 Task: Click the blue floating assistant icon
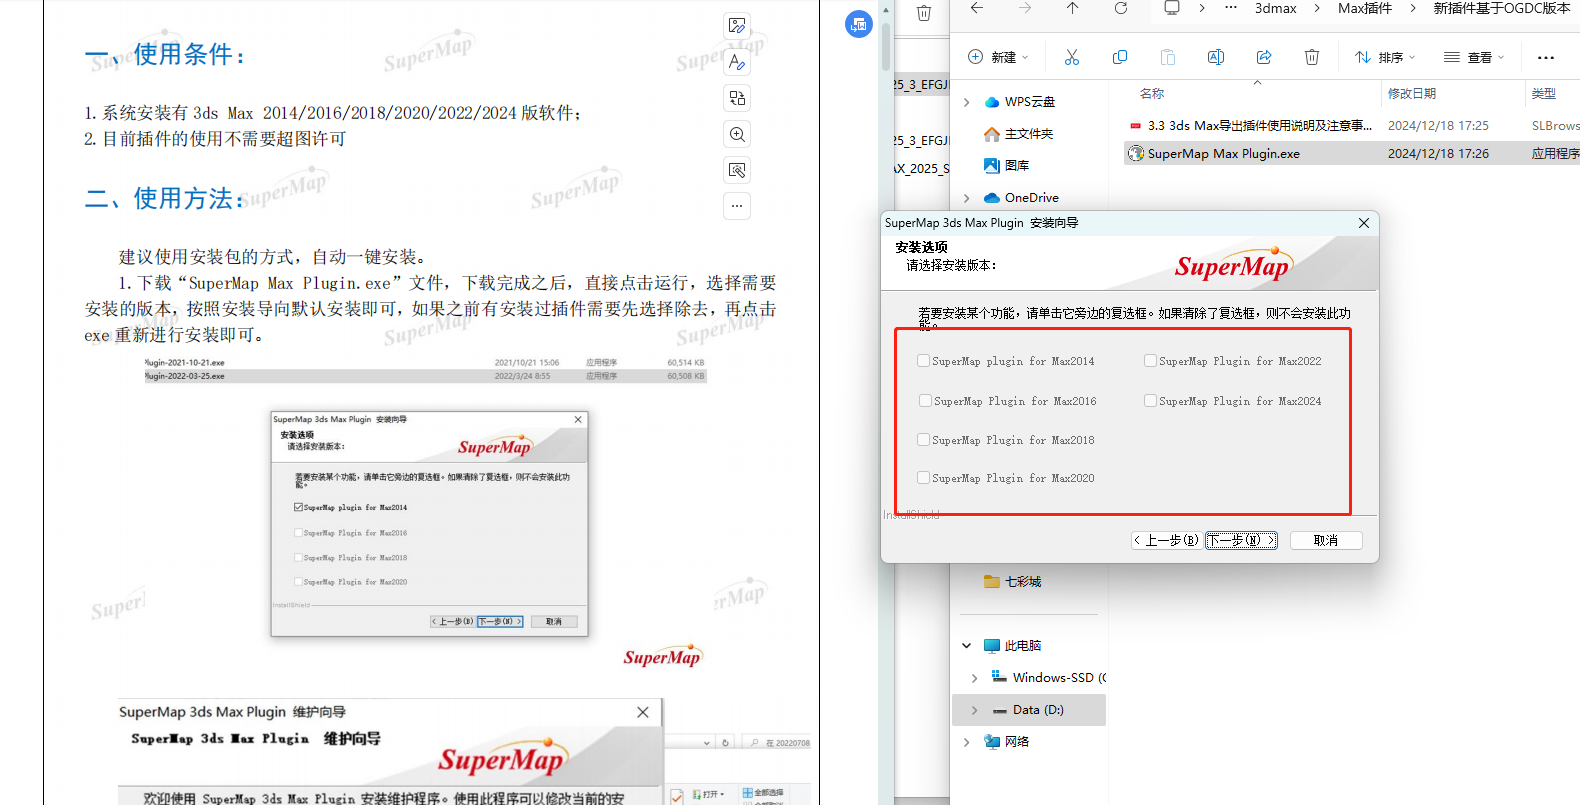(x=859, y=24)
